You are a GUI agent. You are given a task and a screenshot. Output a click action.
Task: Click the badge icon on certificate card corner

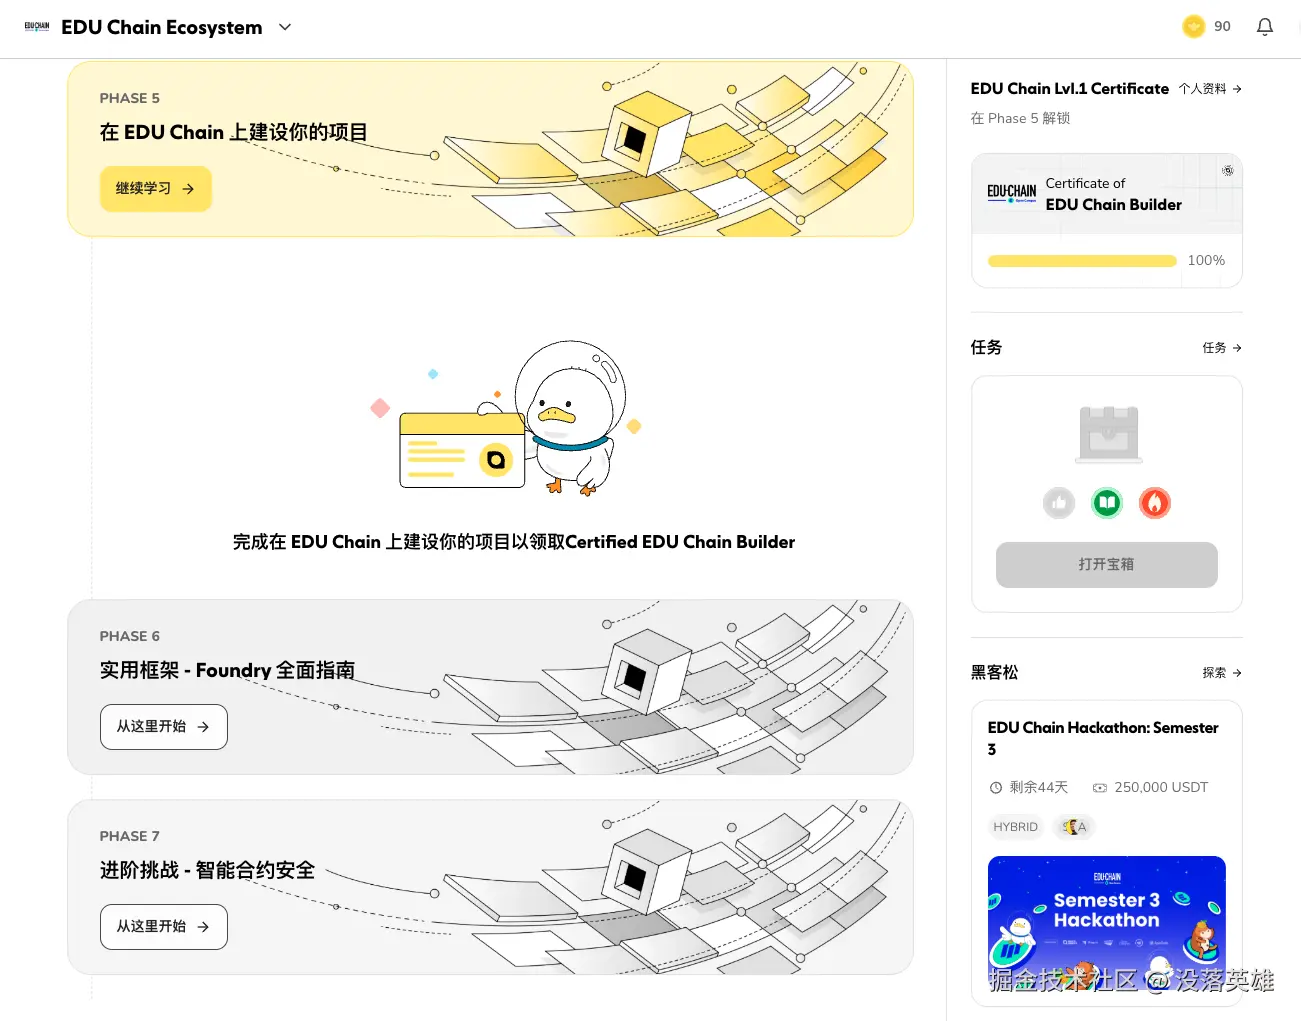pos(1227,170)
